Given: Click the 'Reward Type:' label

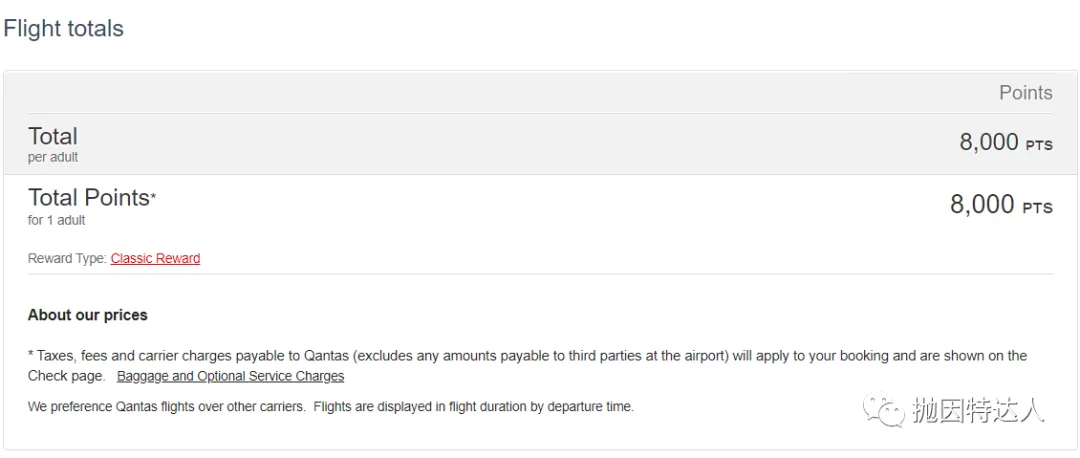Looking at the screenshot, I should tap(67, 259).
